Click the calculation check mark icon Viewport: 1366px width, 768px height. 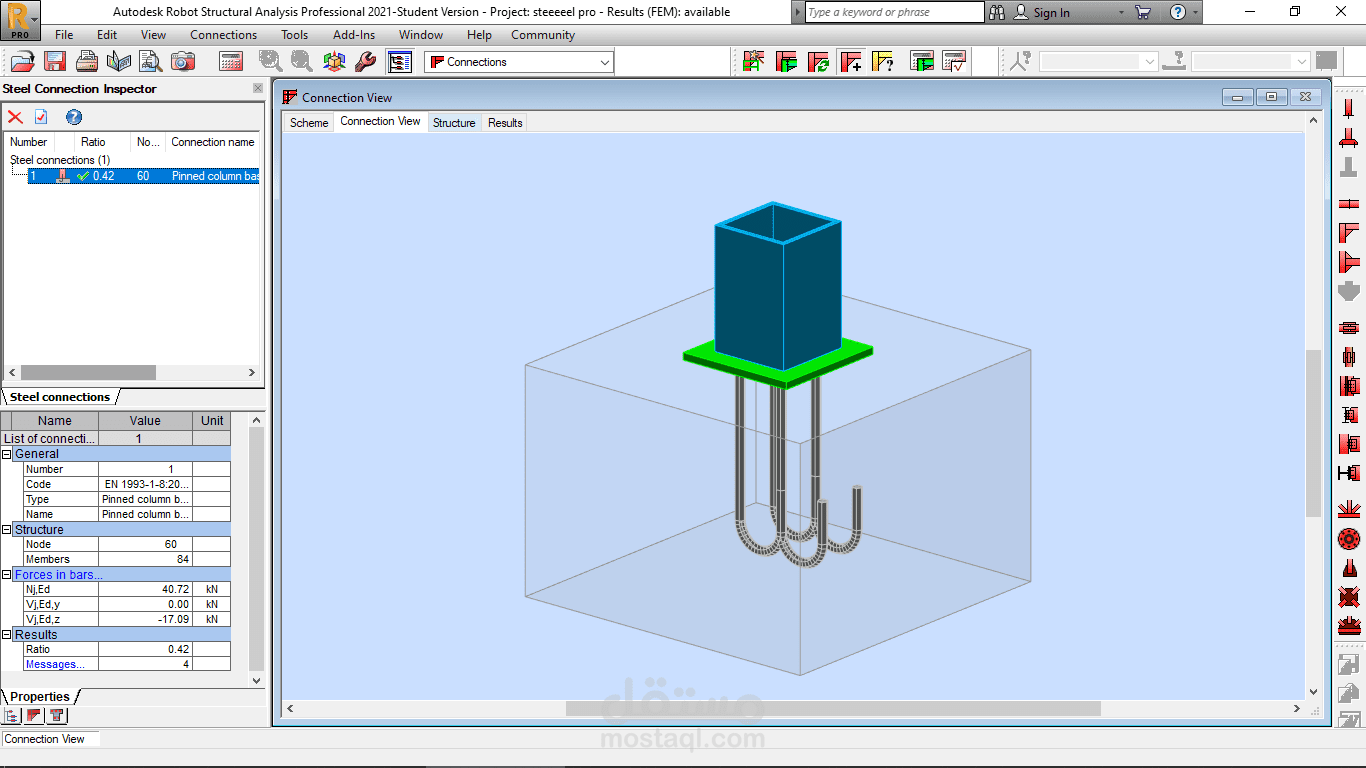(954, 61)
